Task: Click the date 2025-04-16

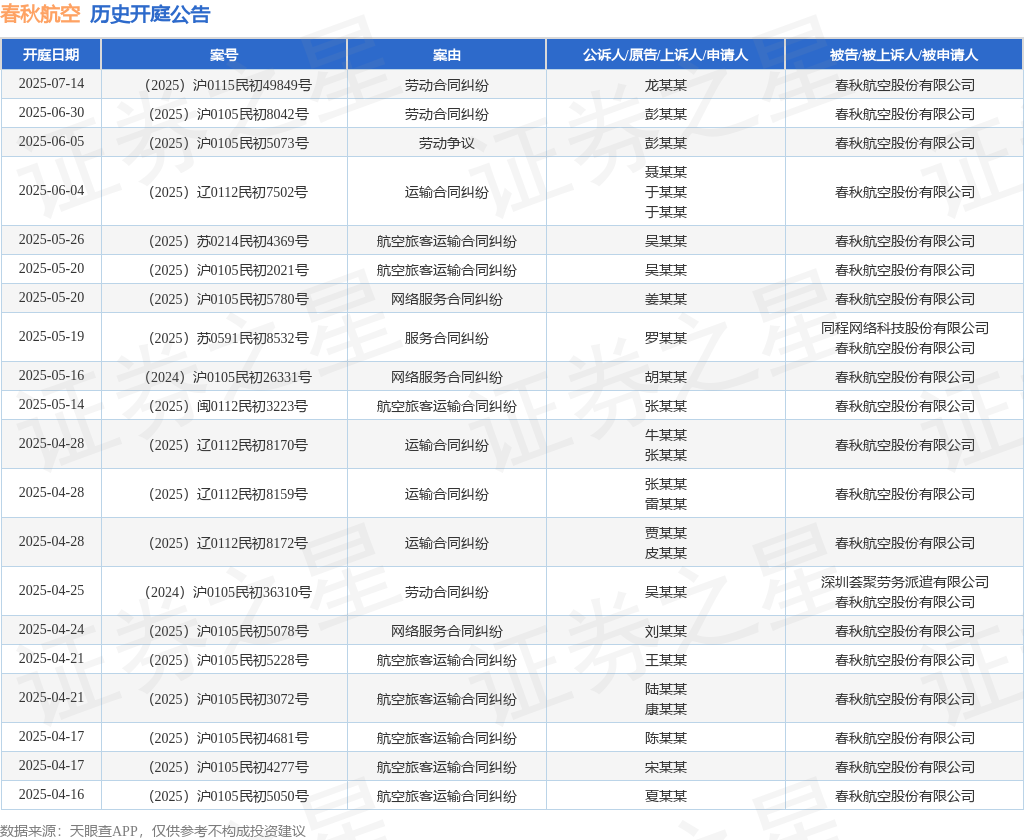Action: point(51,794)
